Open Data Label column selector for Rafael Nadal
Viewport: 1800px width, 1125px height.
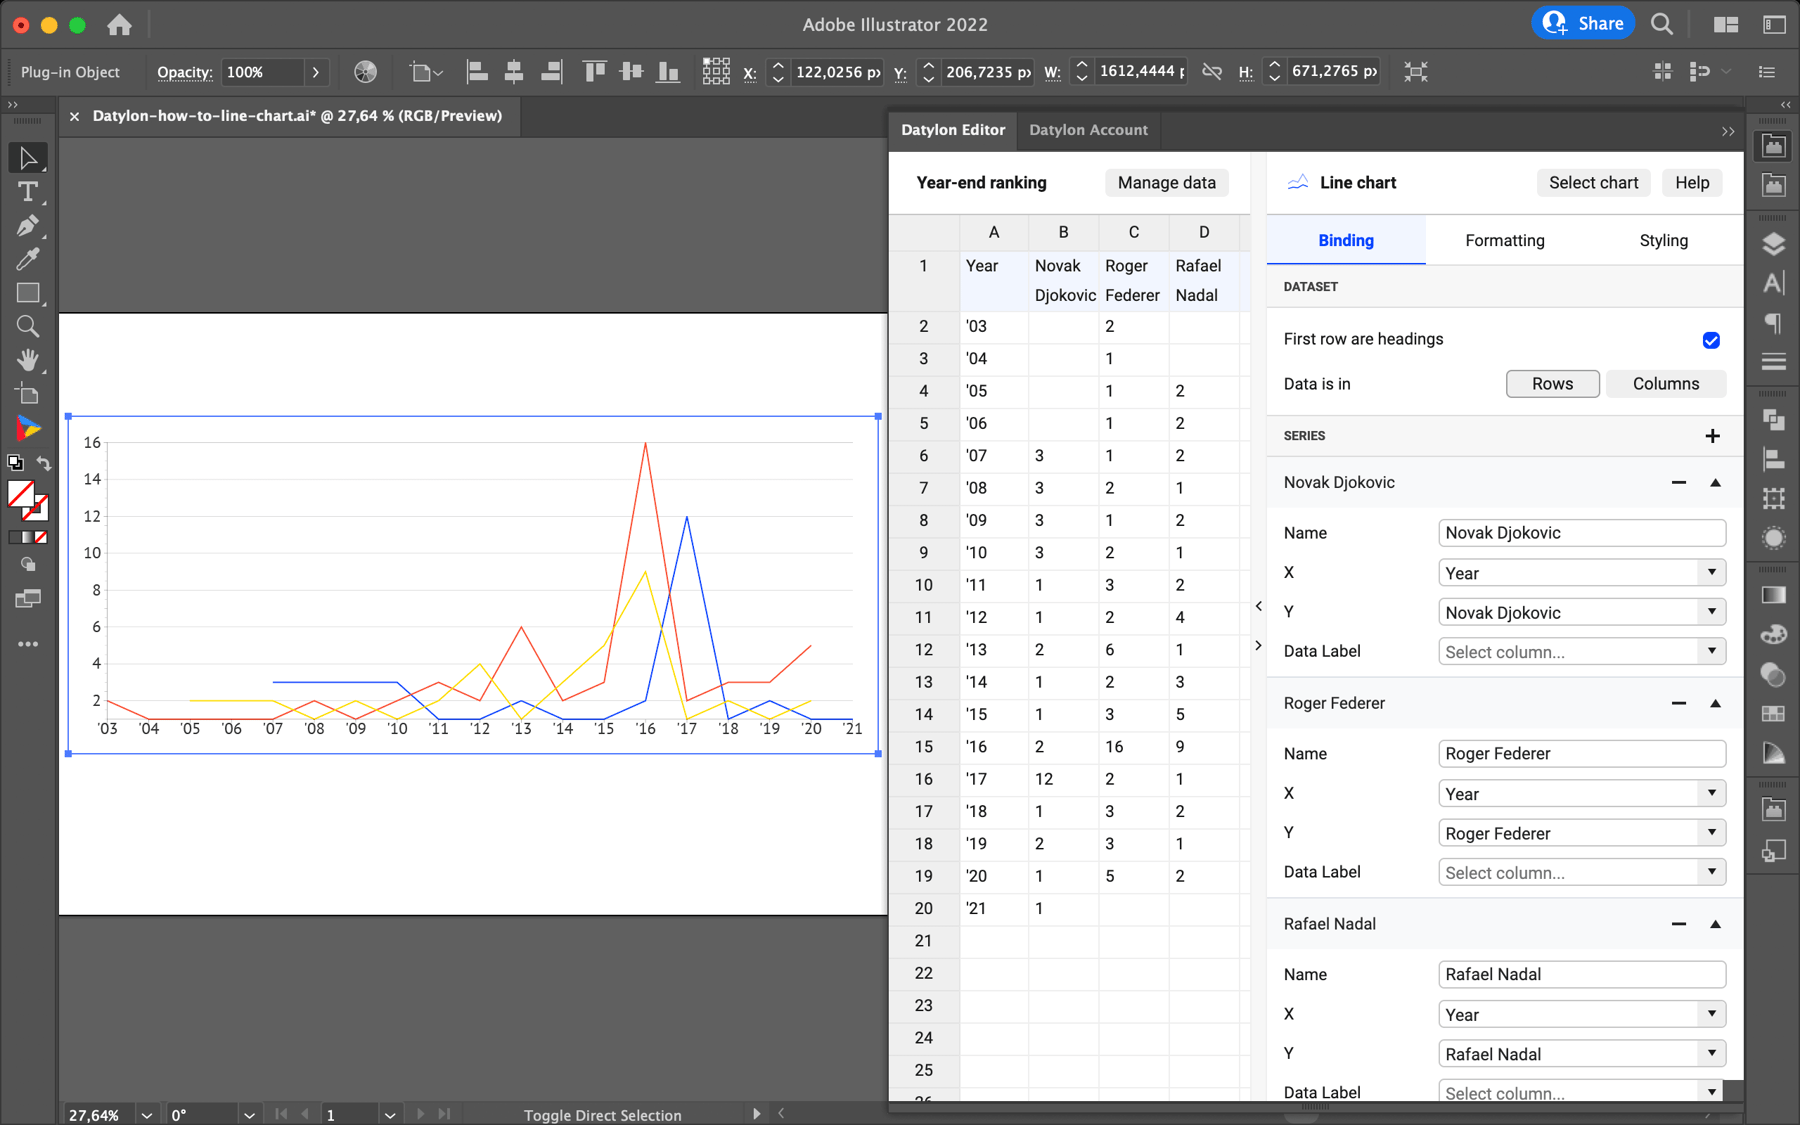[x=1581, y=1091]
